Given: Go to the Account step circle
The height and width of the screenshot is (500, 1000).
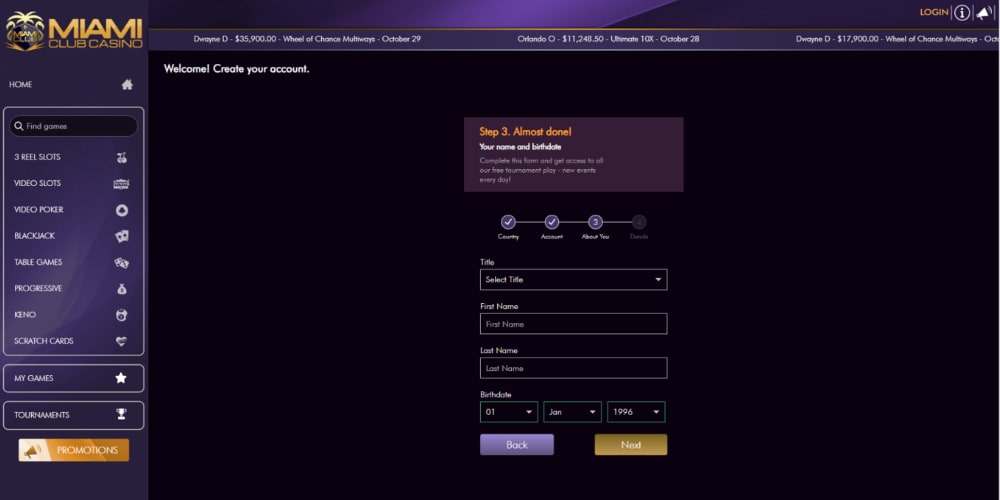Looking at the screenshot, I should pos(552,222).
